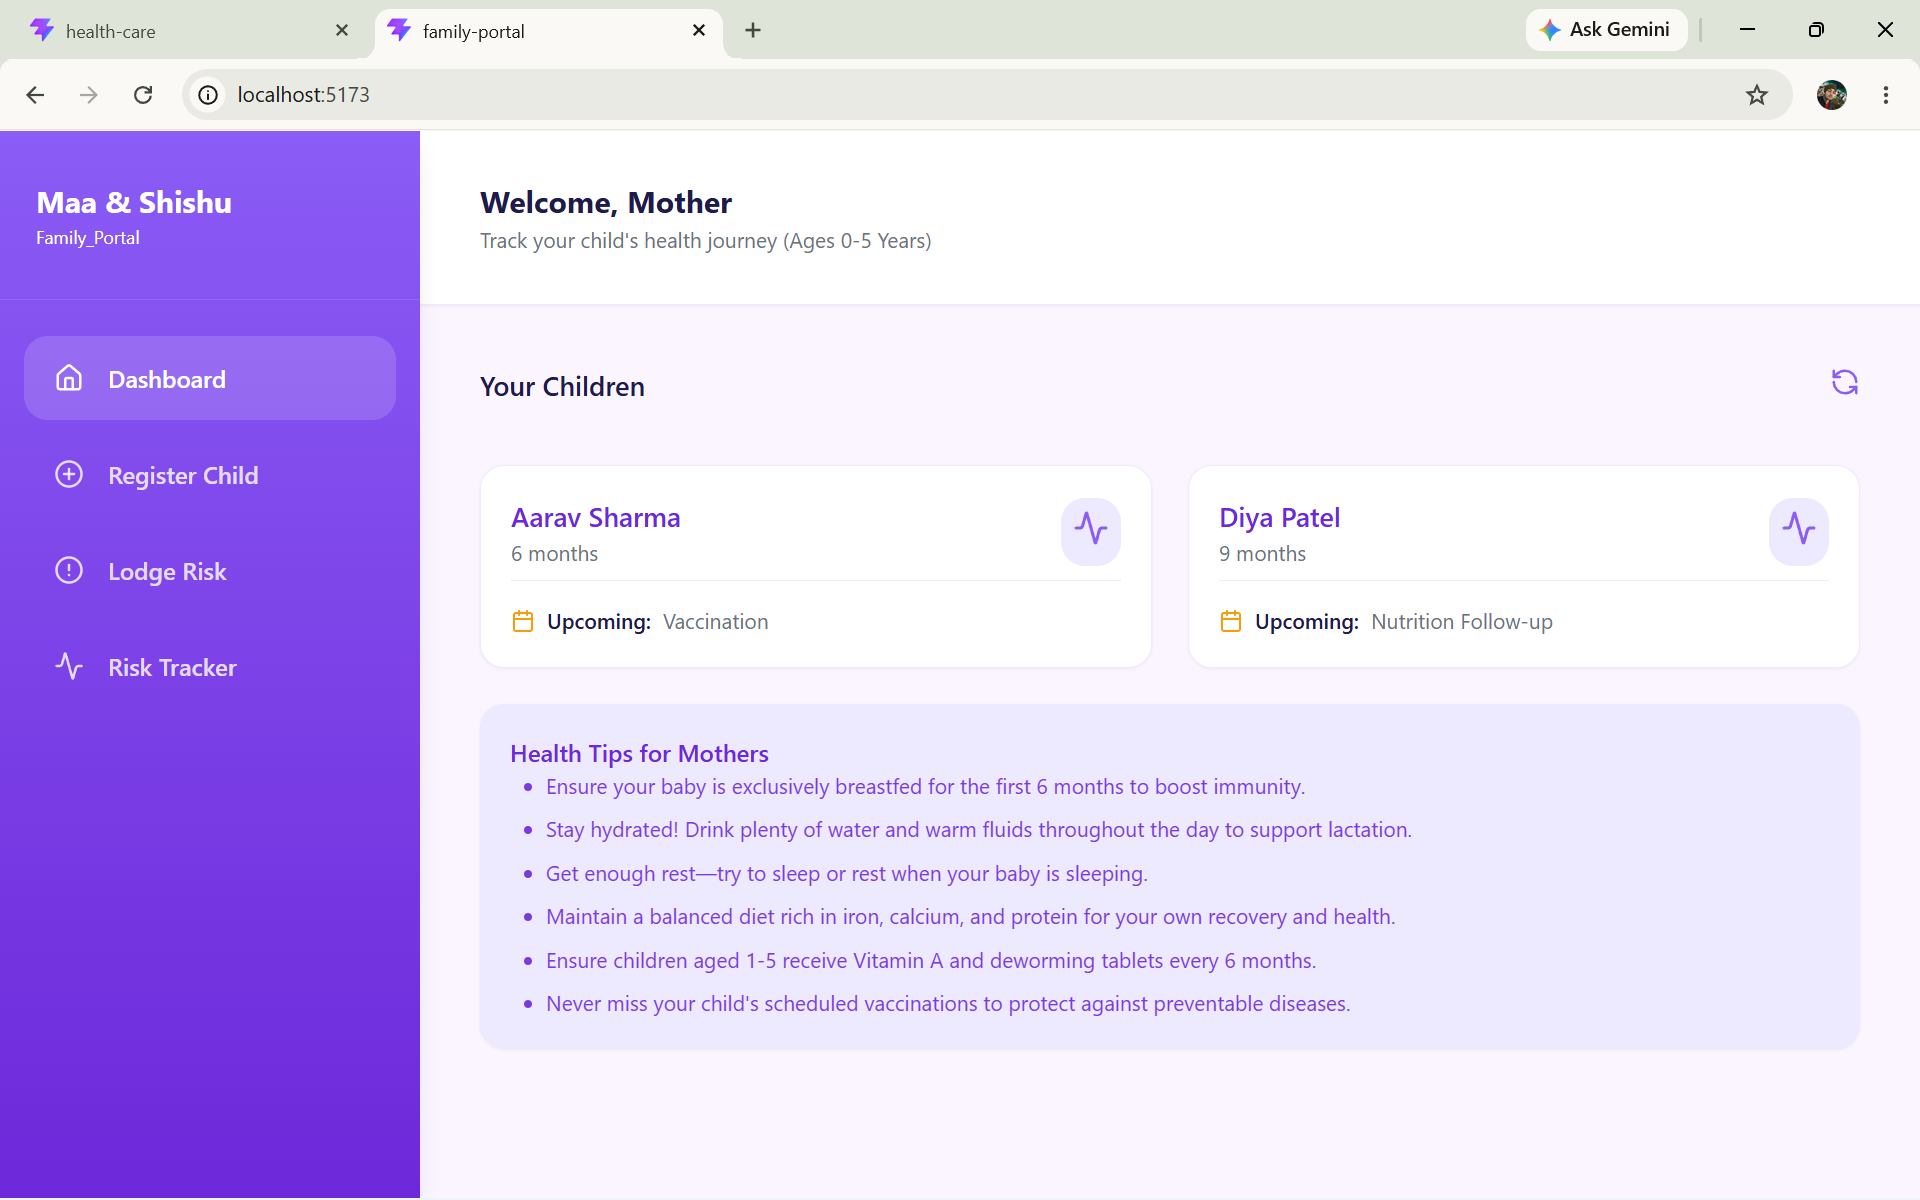This screenshot has height=1200, width=1920.
Task: View site information for localhost
Action: coord(208,95)
